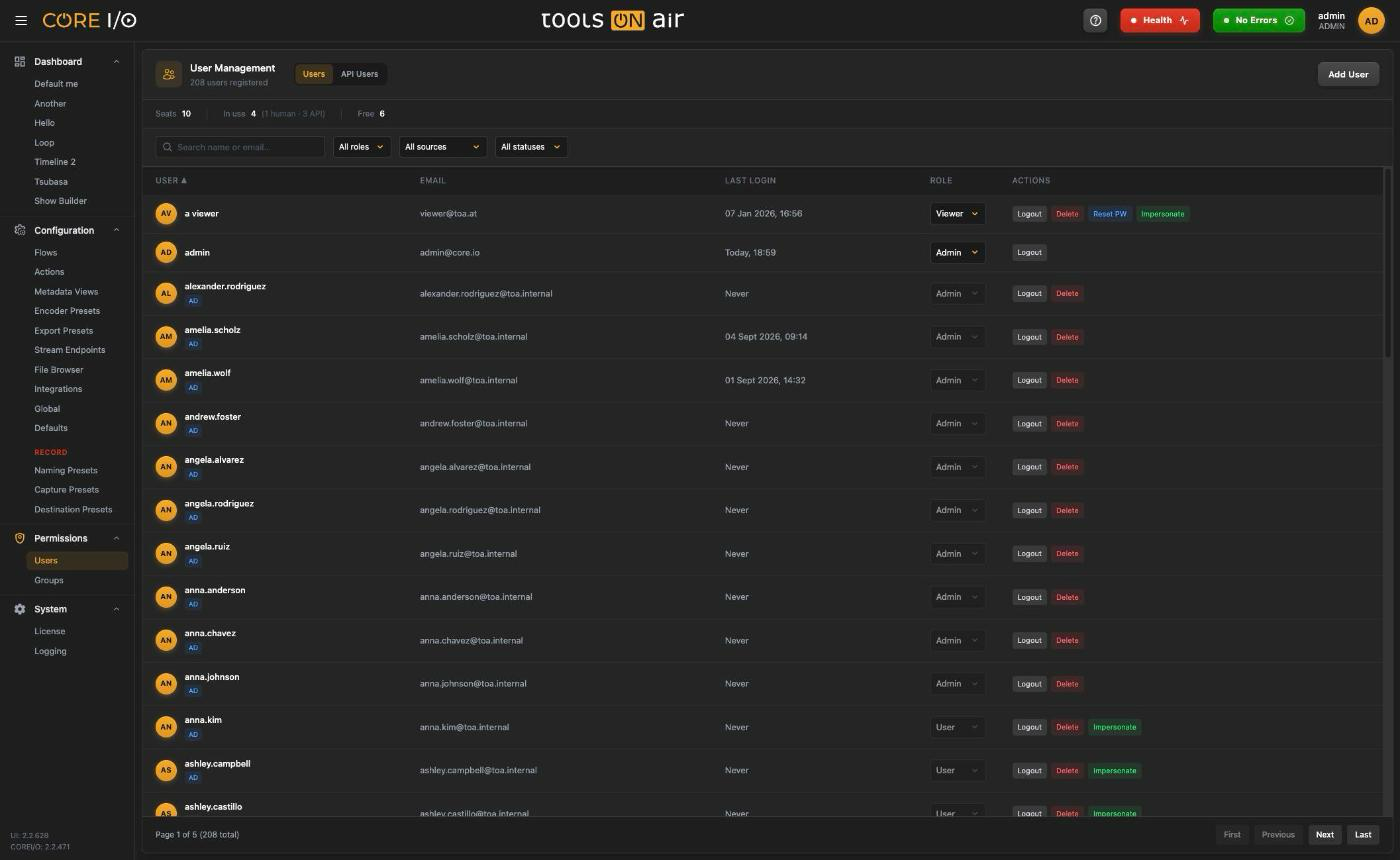This screenshot has height=860, width=1400.
Task: Click the AS avatar of ashley.campbell
Action: pyautogui.click(x=166, y=770)
